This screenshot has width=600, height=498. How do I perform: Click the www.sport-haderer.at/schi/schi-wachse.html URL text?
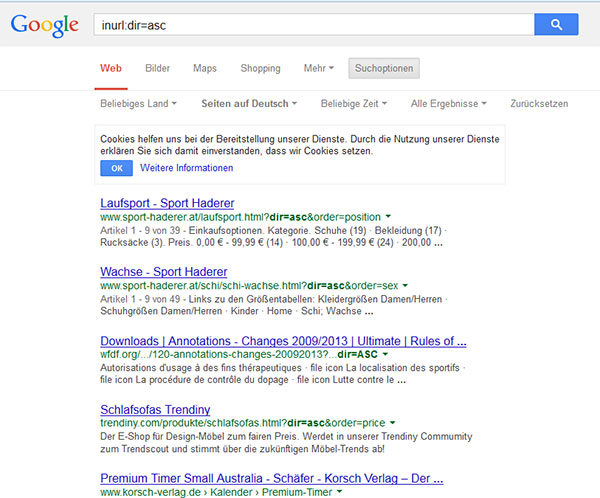click(x=249, y=286)
